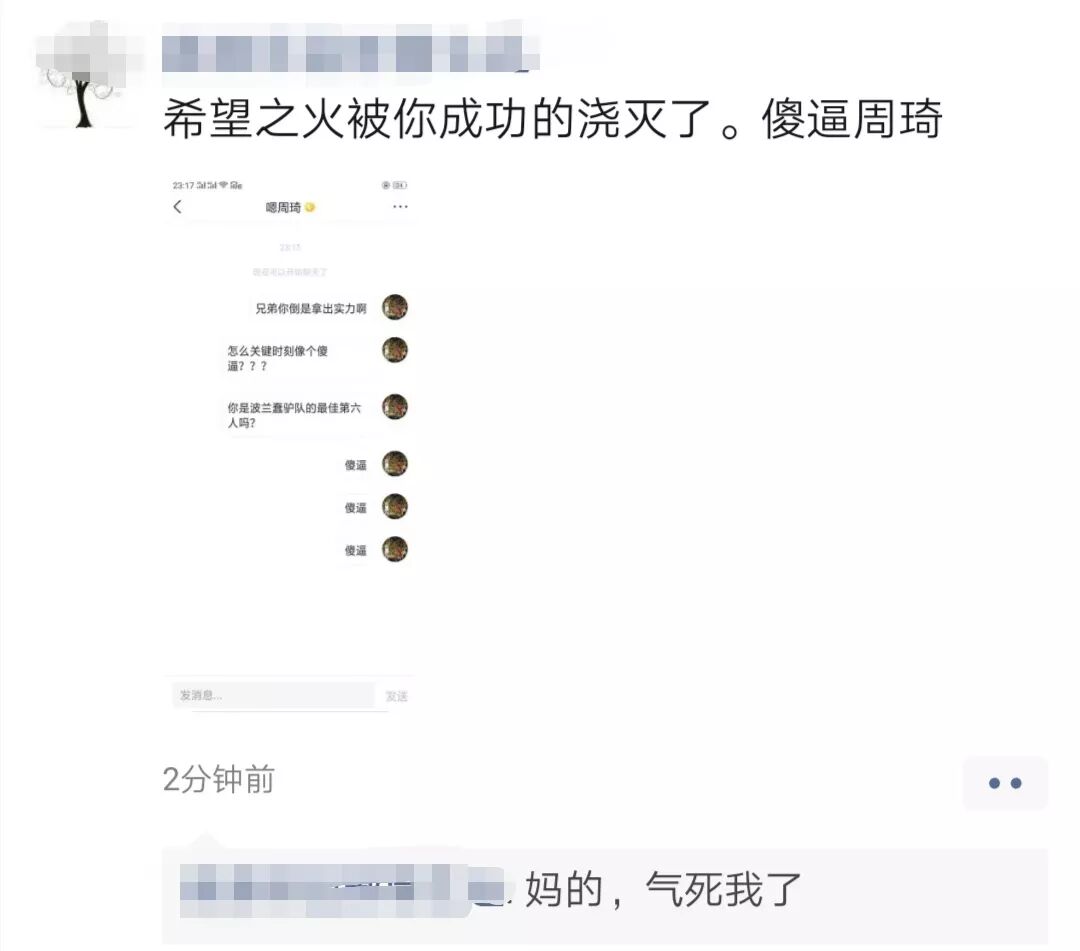The width and height of the screenshot is (1080, 951).
Task: Open the poster's blurred username link
Action: (x=351, y=48)
